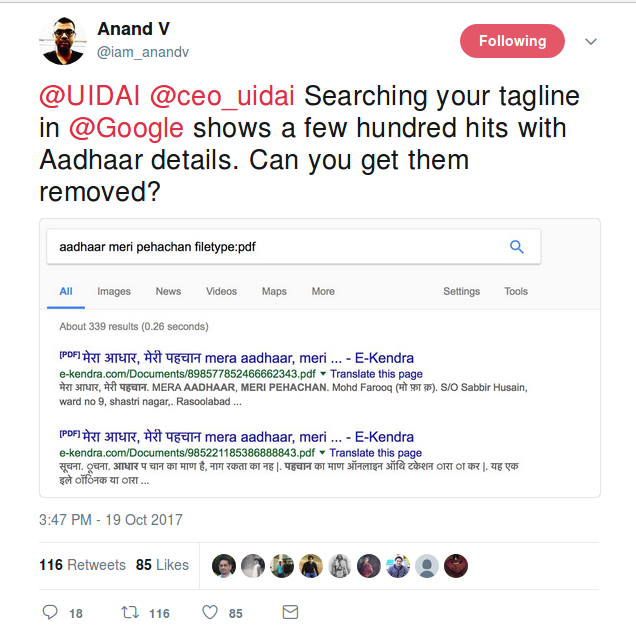The height and width of the screenshot is (644, 636).
Task: Expand the tweet options chevron
Action: pos(591,42)
